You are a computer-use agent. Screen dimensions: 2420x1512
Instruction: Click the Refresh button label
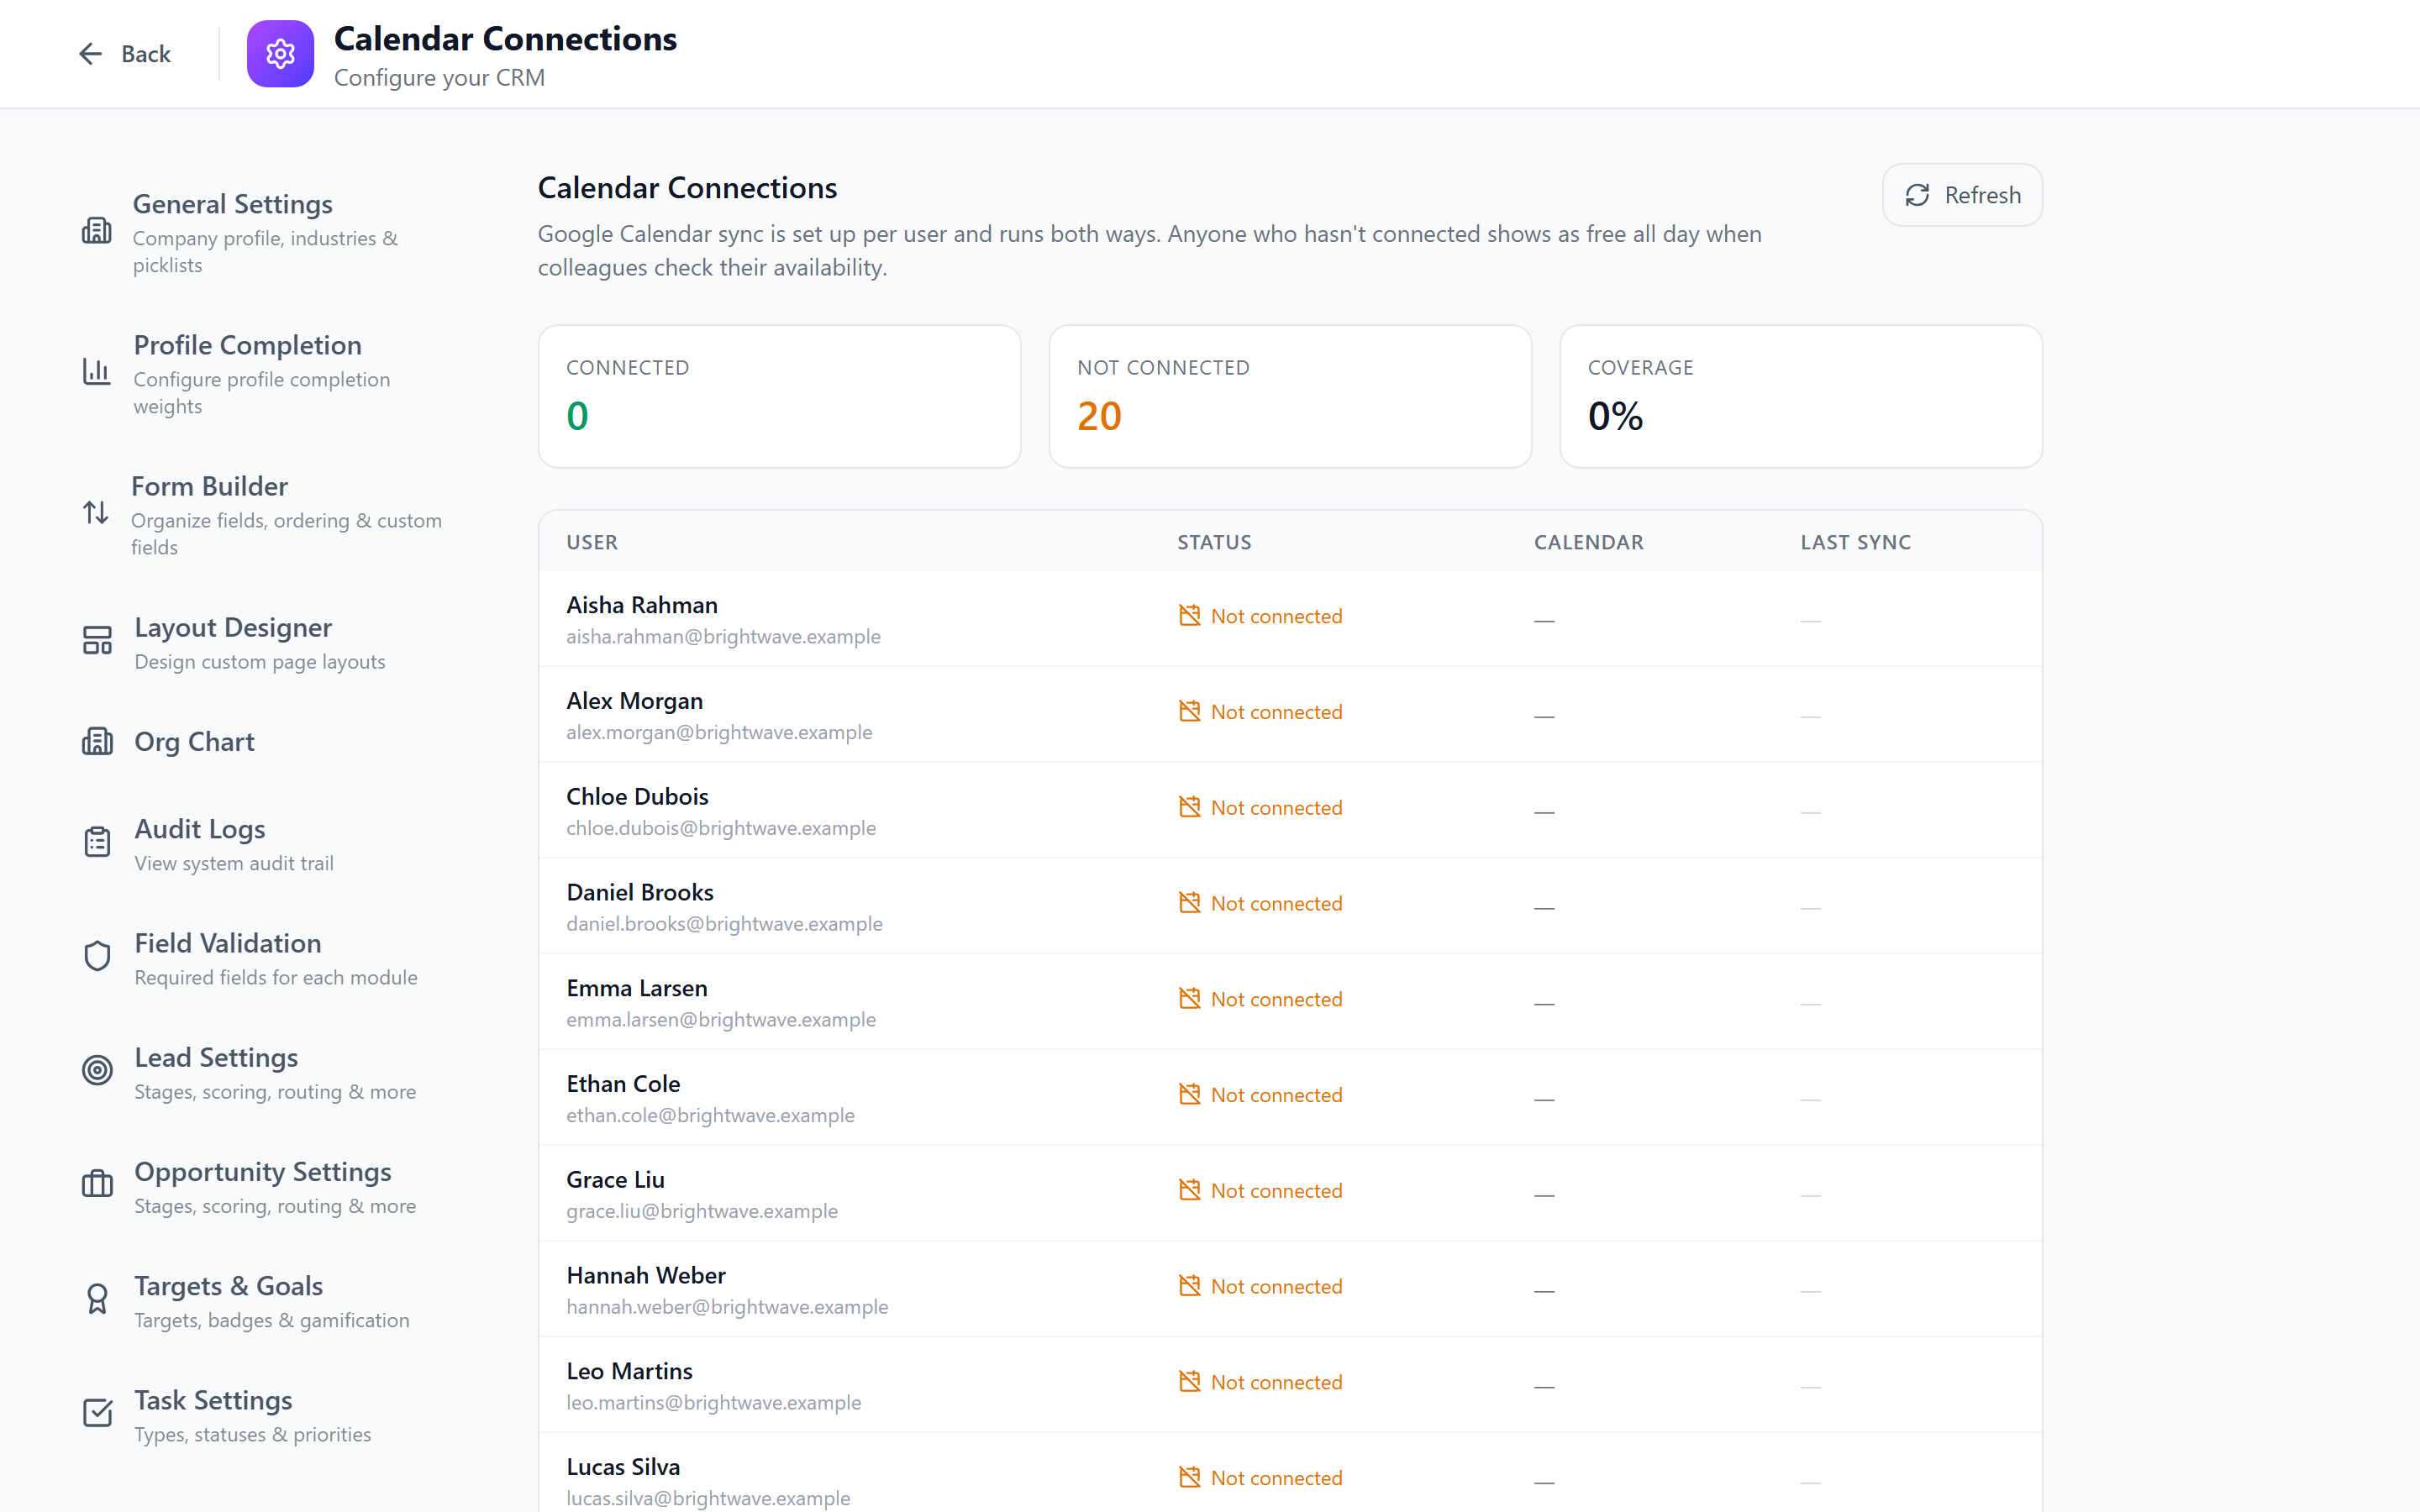[1982, 195]
